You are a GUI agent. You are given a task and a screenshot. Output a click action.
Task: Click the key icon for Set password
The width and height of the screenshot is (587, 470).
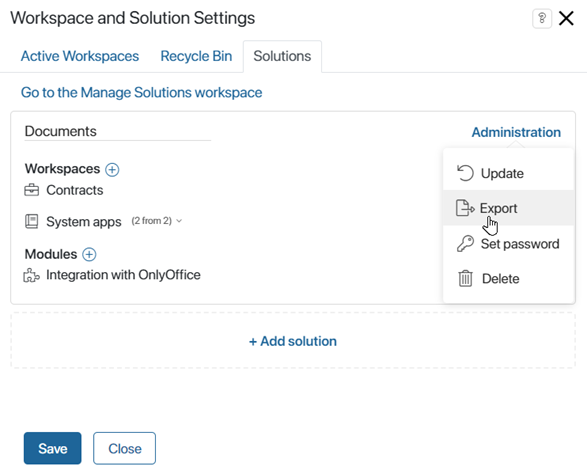(x=465, y=244)
